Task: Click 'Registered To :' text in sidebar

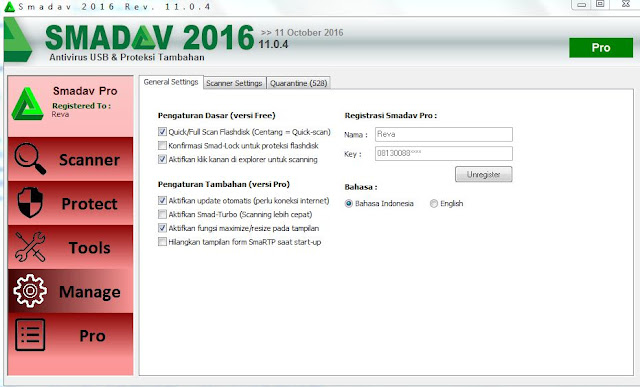Action: click(81, 106)
